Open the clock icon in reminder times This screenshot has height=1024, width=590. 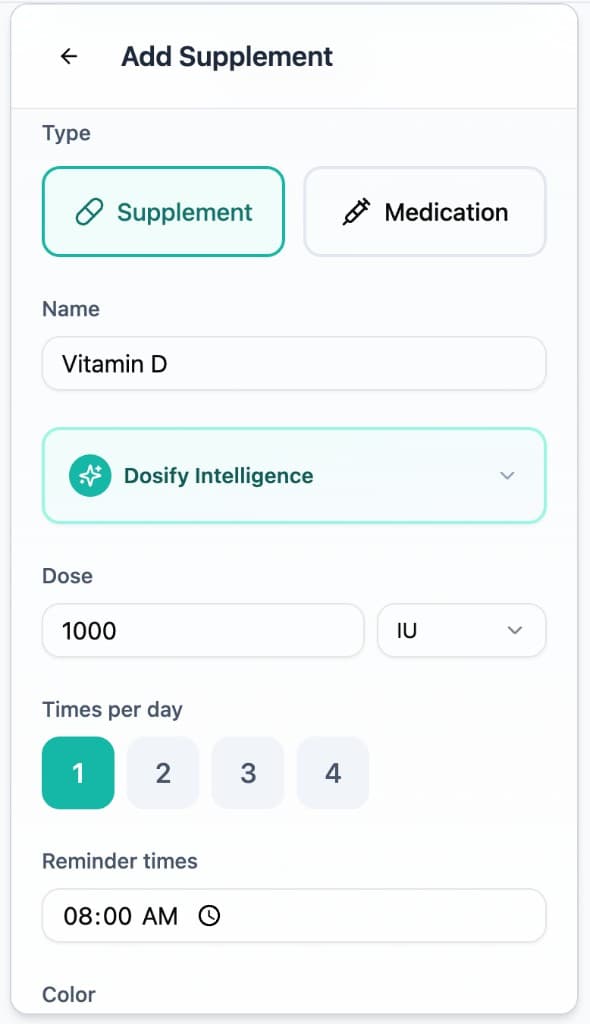210,914
